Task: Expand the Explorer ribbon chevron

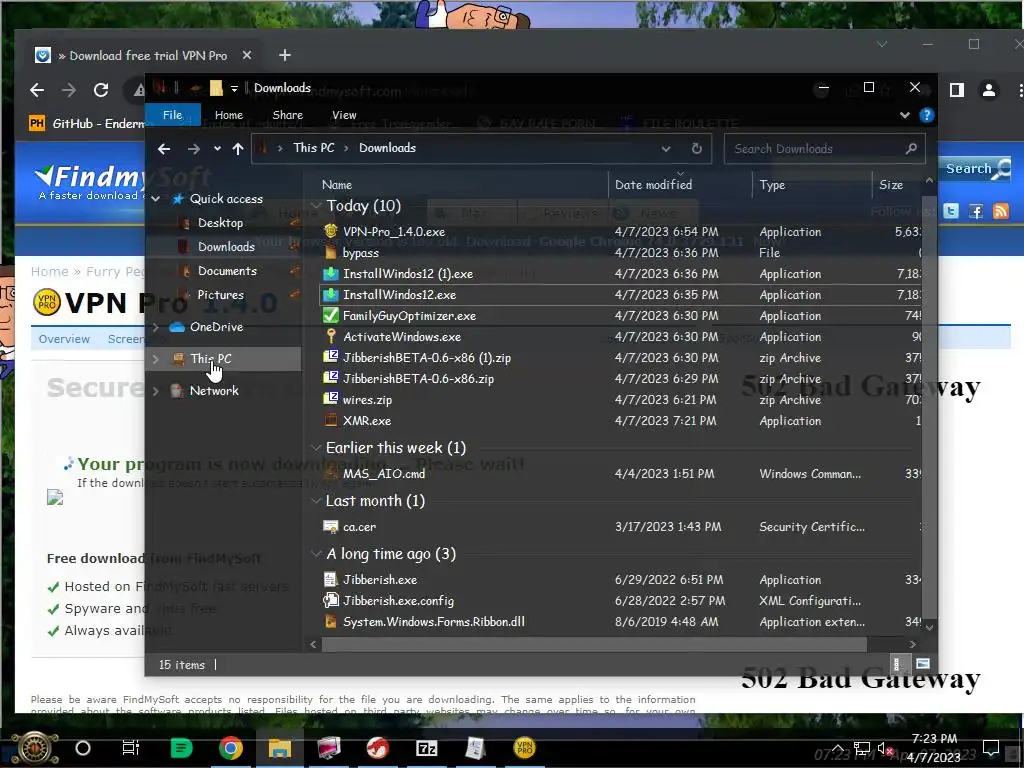Action: click(904, 116)
